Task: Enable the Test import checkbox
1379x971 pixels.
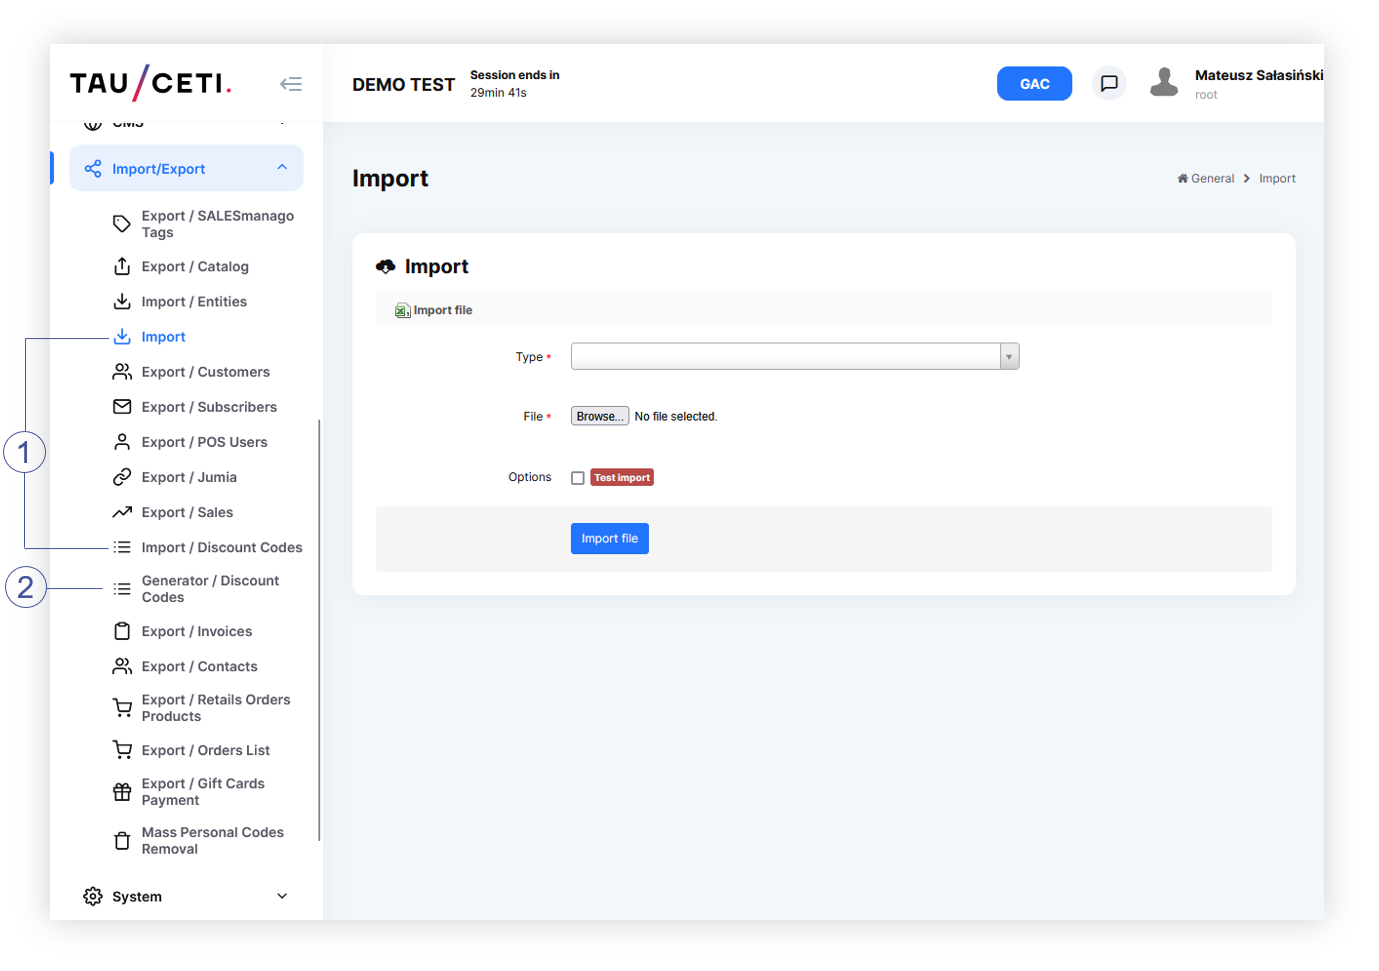Action: [578, 478]
